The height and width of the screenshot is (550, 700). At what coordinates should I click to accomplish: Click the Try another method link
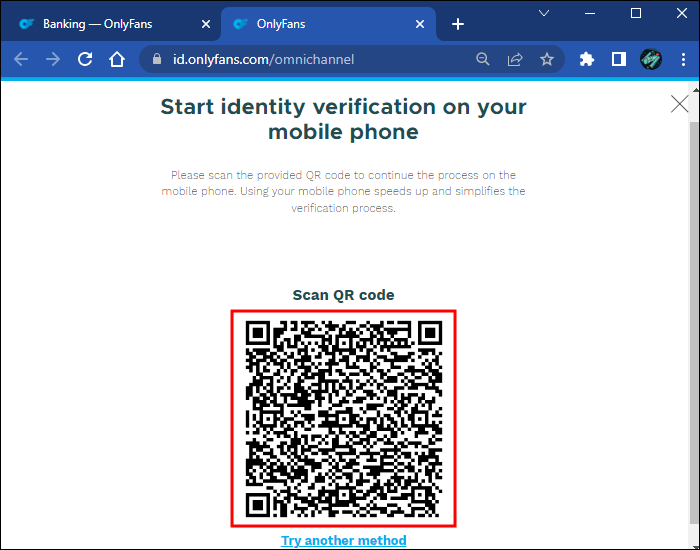[x=344, y=540]
